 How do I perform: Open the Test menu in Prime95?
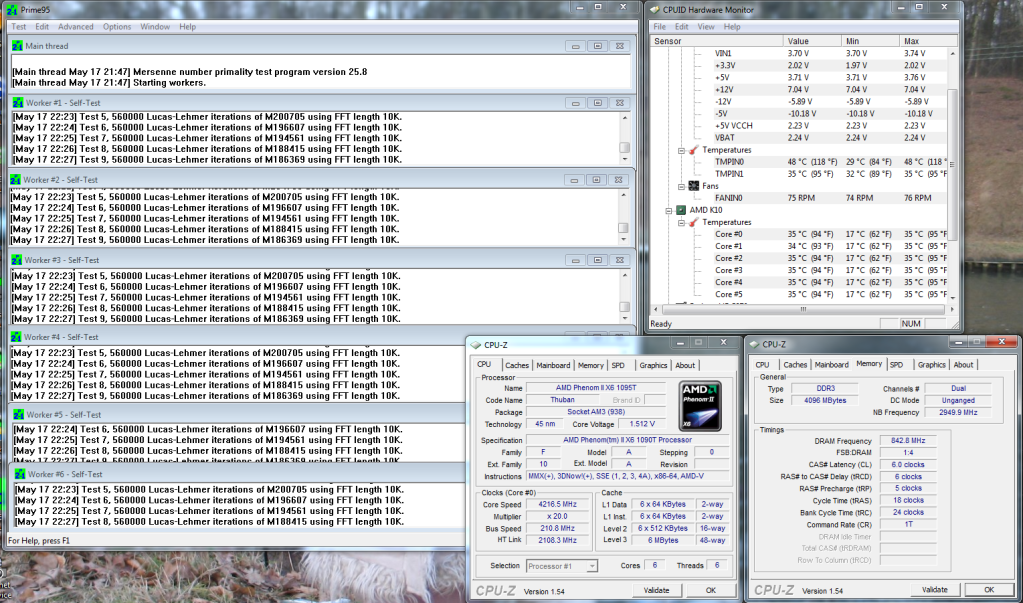[19, 27]
